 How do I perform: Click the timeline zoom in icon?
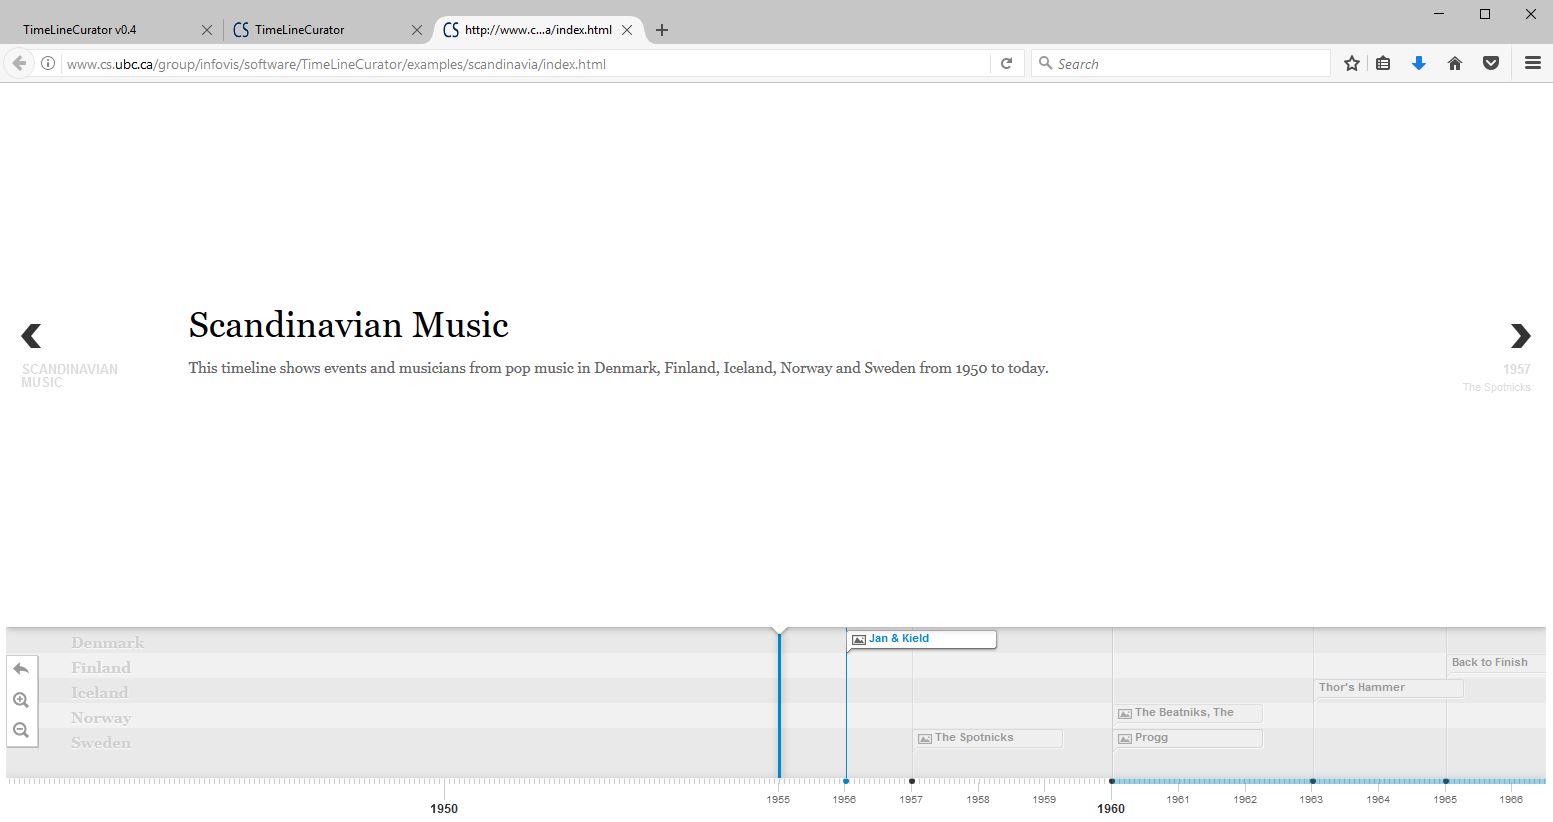tap(21, 700)
